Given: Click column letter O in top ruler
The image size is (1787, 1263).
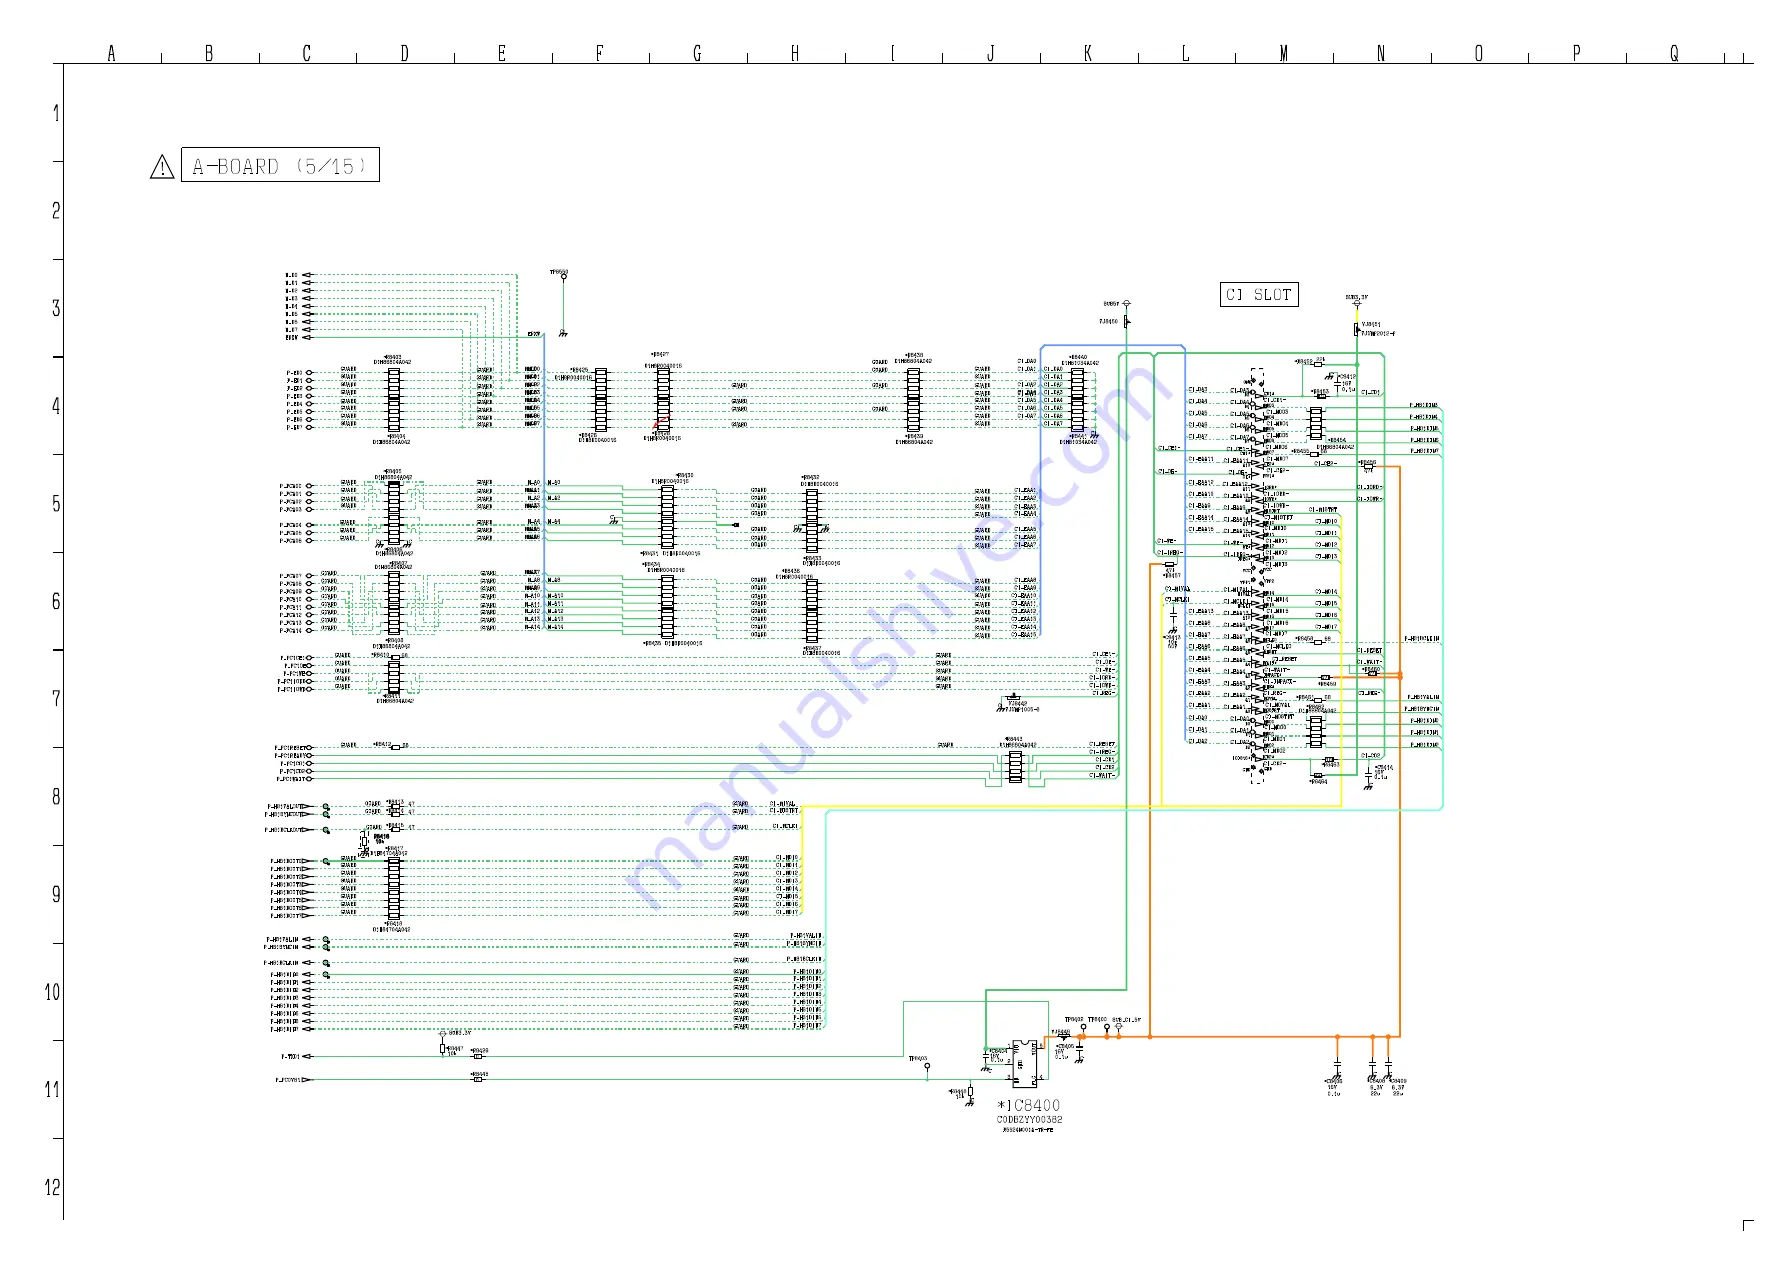Looking at the screenshot, I should (1479, 54).
